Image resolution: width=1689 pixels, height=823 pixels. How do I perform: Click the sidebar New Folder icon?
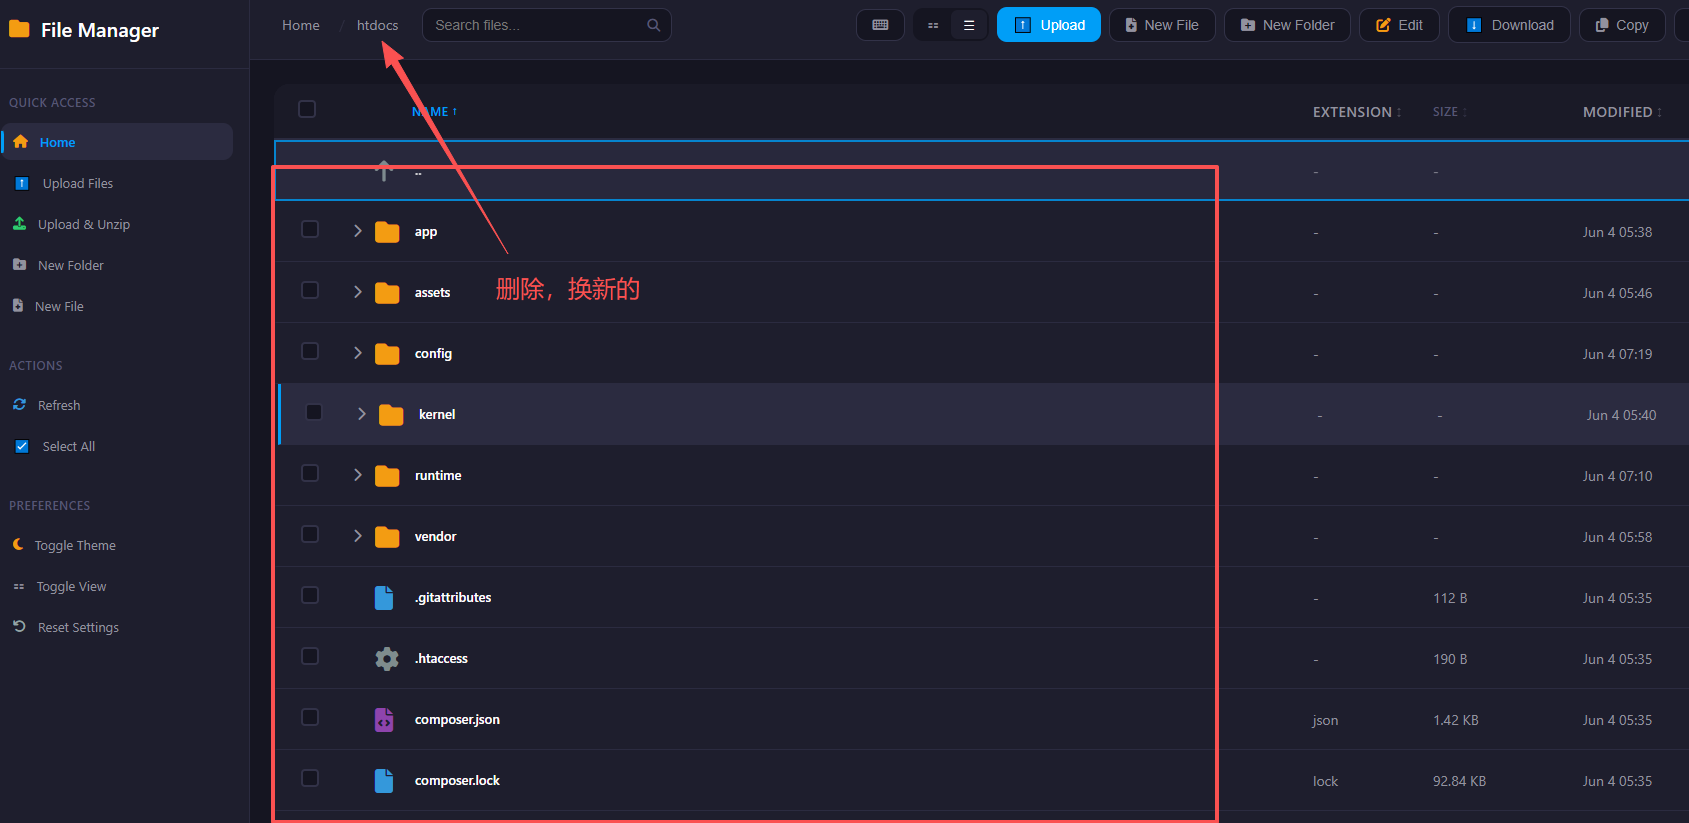[19, 265]
